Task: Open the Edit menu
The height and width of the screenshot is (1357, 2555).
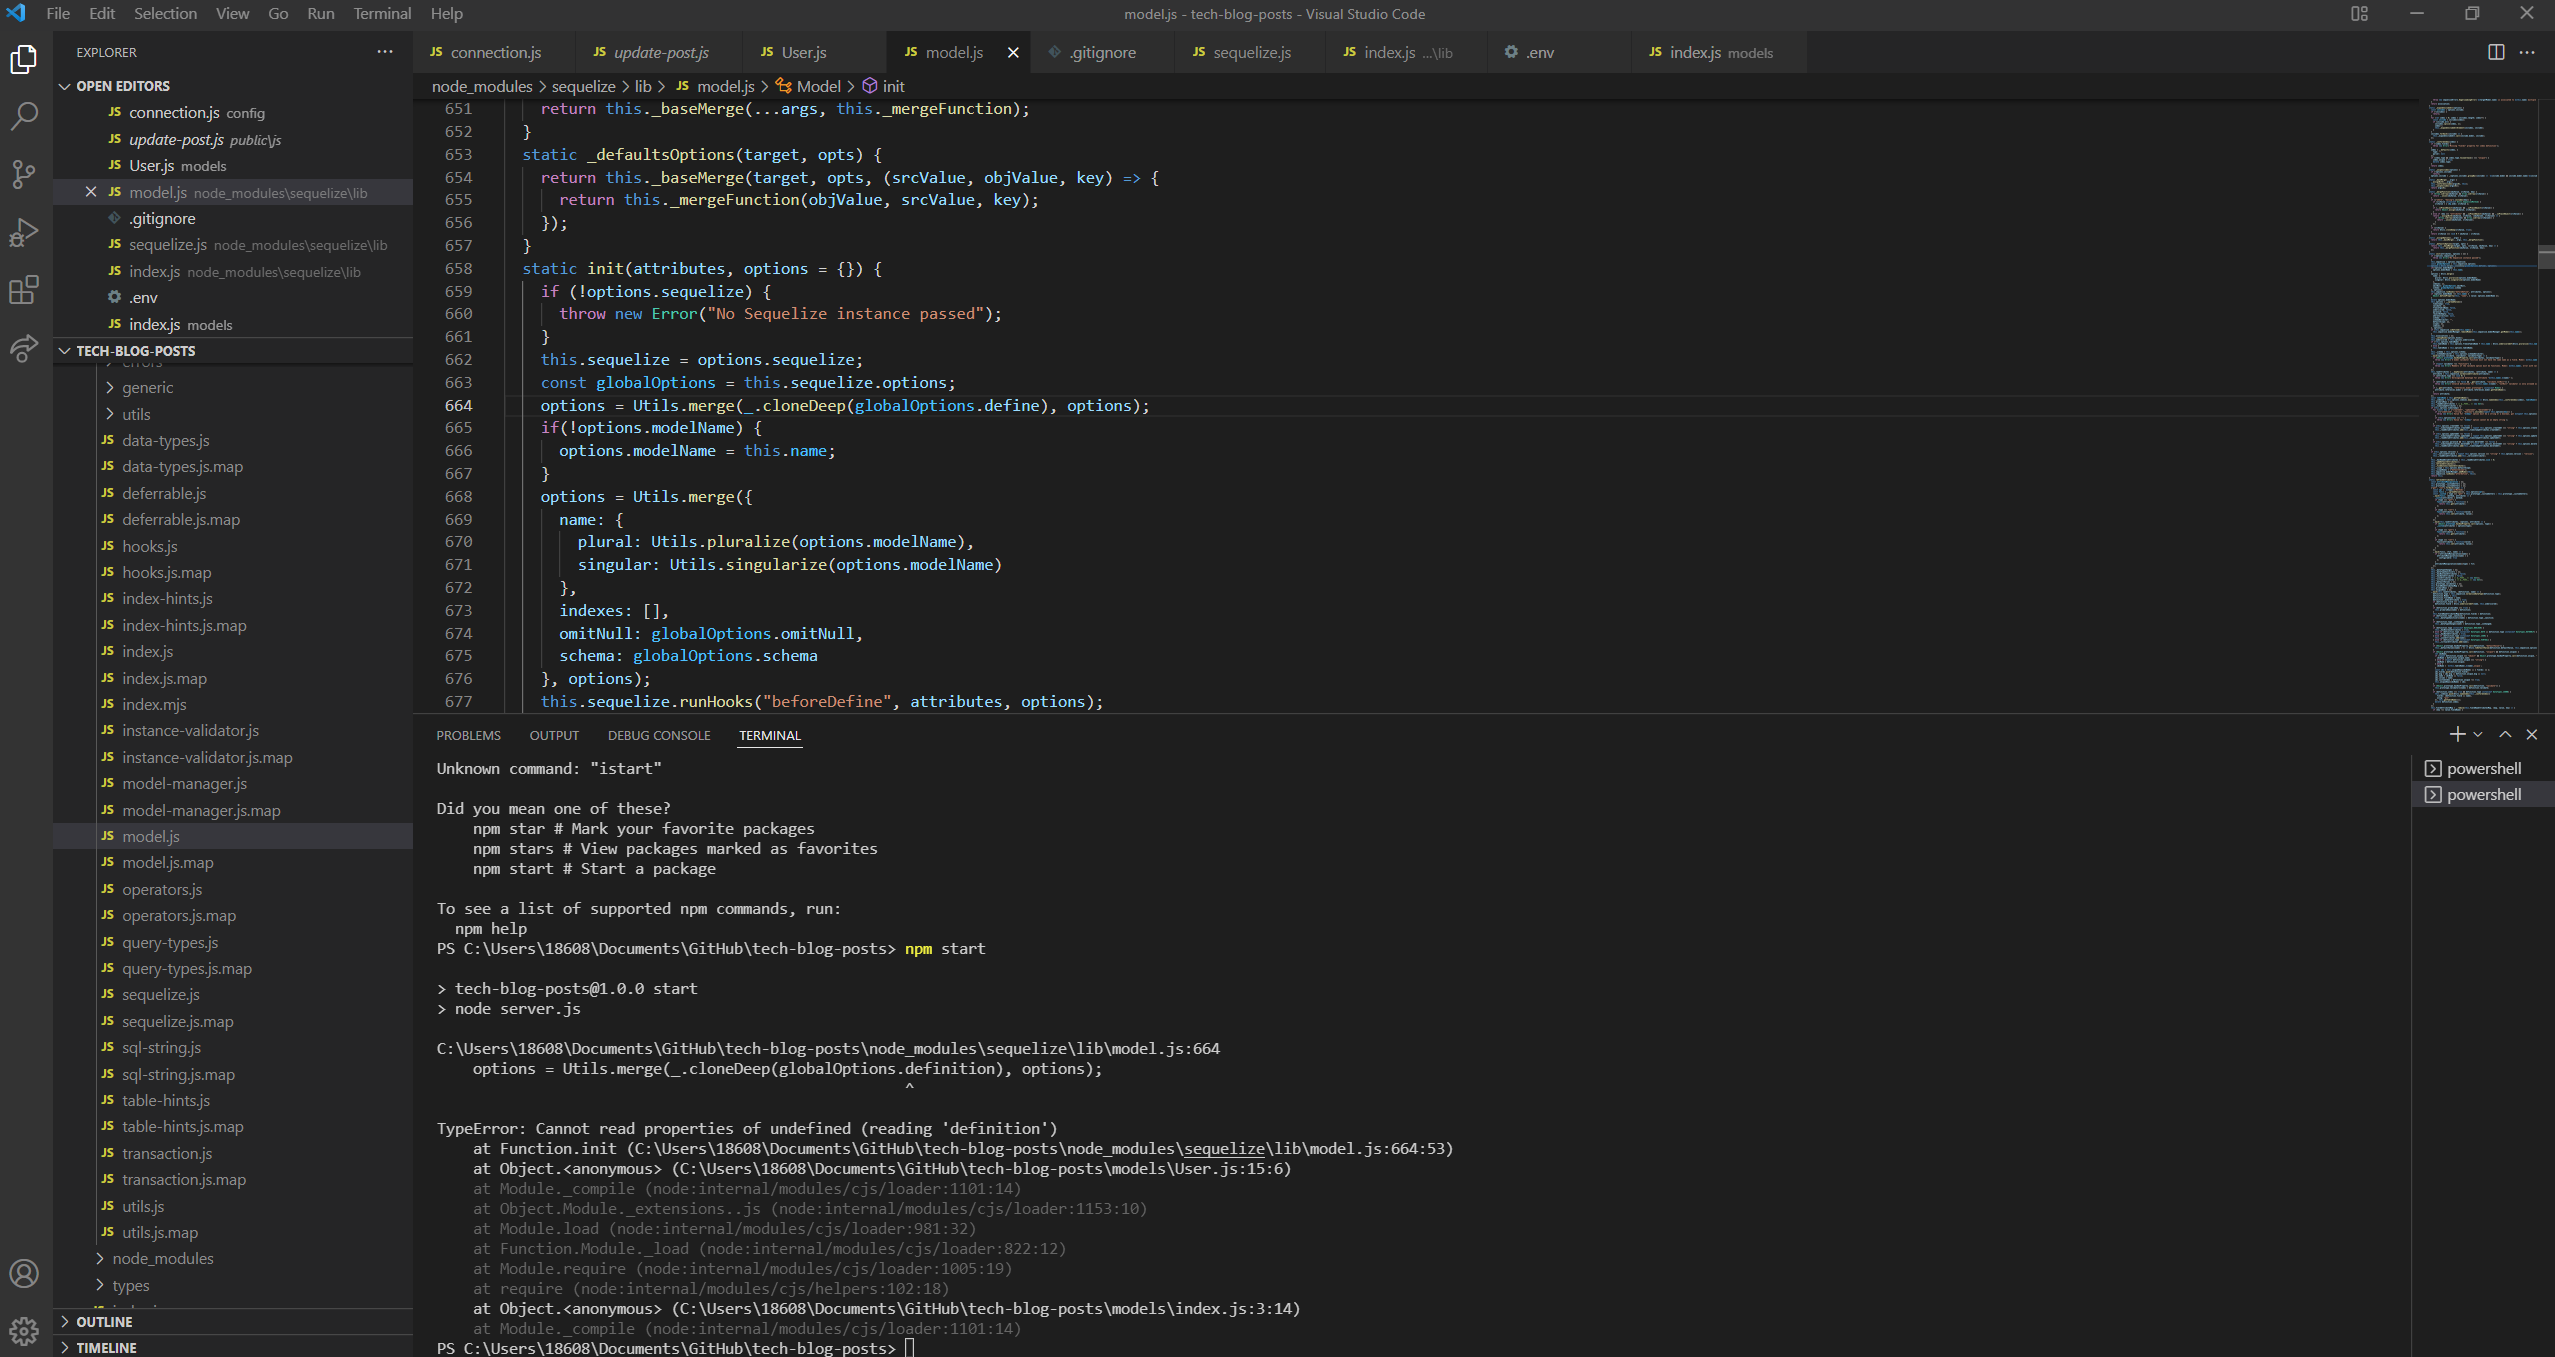Action: [x=101, y=14]
